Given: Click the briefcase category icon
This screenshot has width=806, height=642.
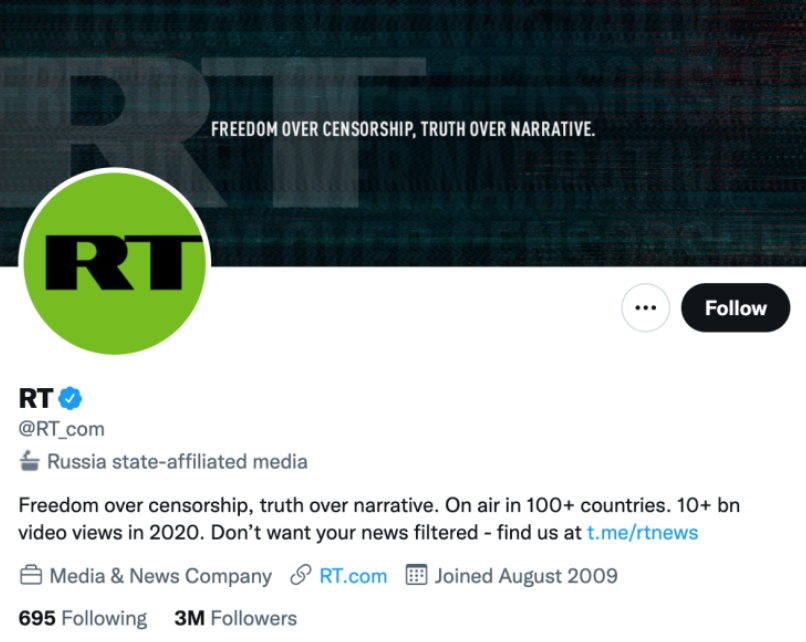Looking at the screenshot, I should pyautogui.click(x=31, y=576).
